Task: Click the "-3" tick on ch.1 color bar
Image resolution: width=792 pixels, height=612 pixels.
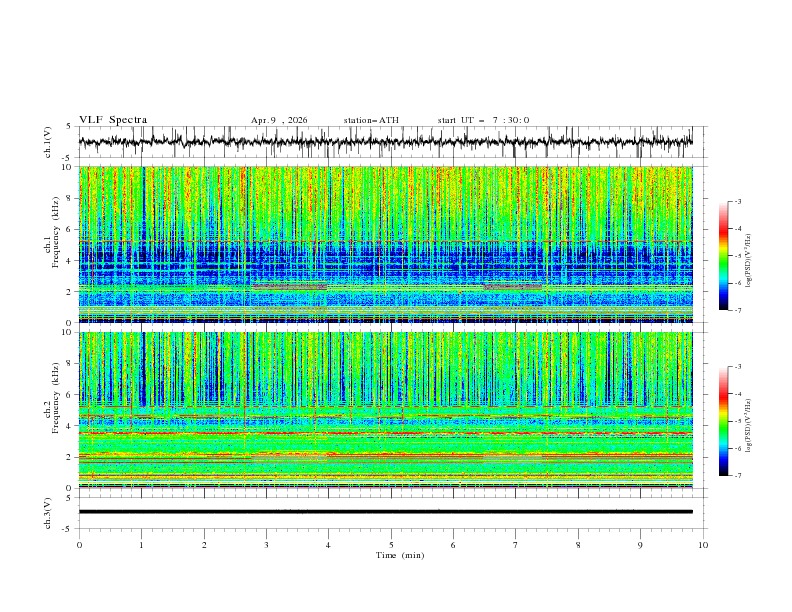Action: coord(738,201)
